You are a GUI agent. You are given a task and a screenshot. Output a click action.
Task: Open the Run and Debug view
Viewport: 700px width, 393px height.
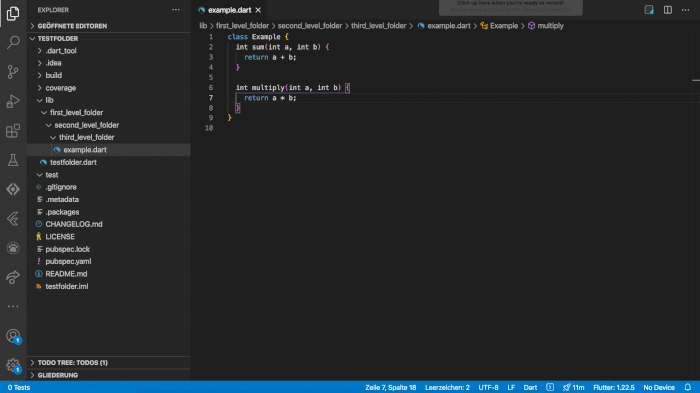(x=13, y=101)
